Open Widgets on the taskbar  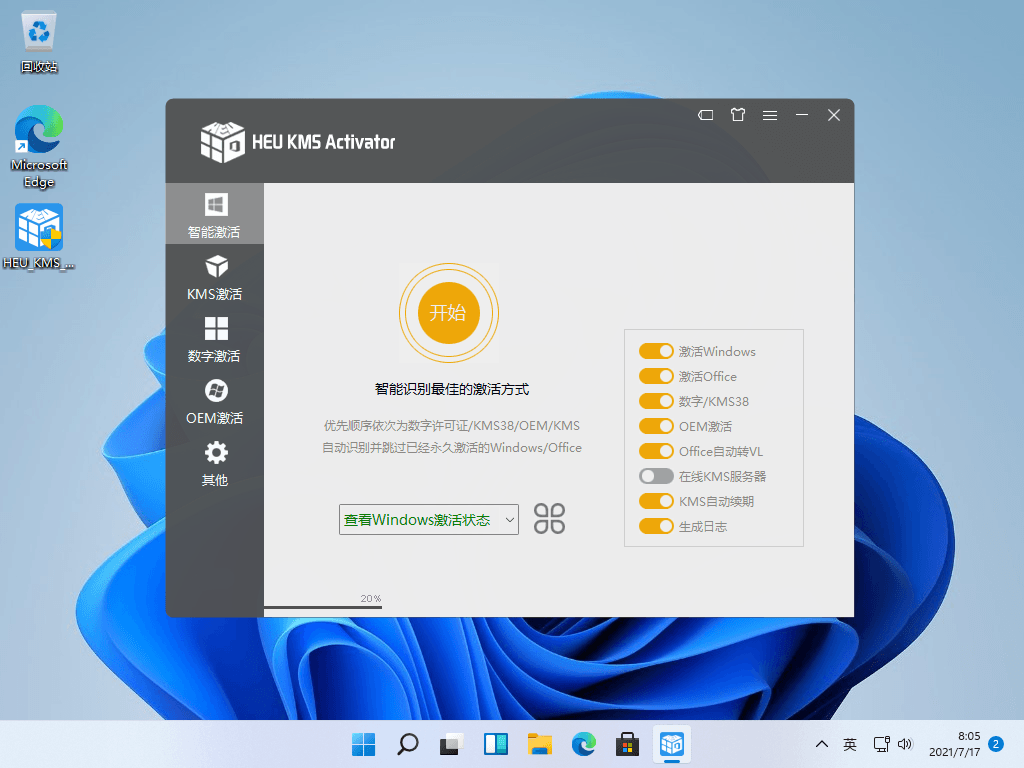pos(496,744)
